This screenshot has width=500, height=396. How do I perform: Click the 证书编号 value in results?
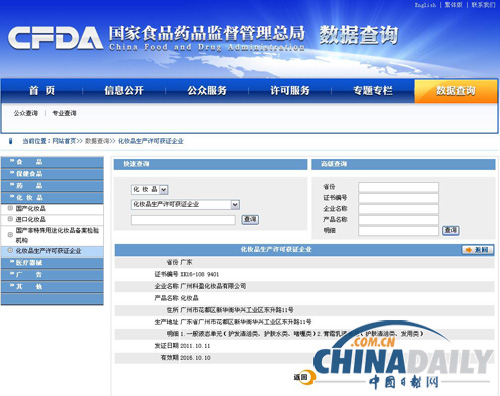(200, 274)
